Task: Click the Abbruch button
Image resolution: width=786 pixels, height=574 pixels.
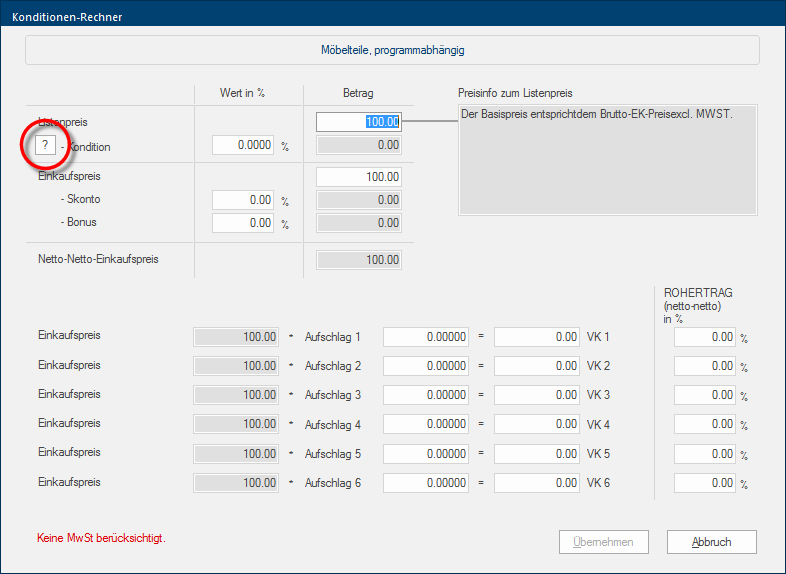Action: [712, 542]
